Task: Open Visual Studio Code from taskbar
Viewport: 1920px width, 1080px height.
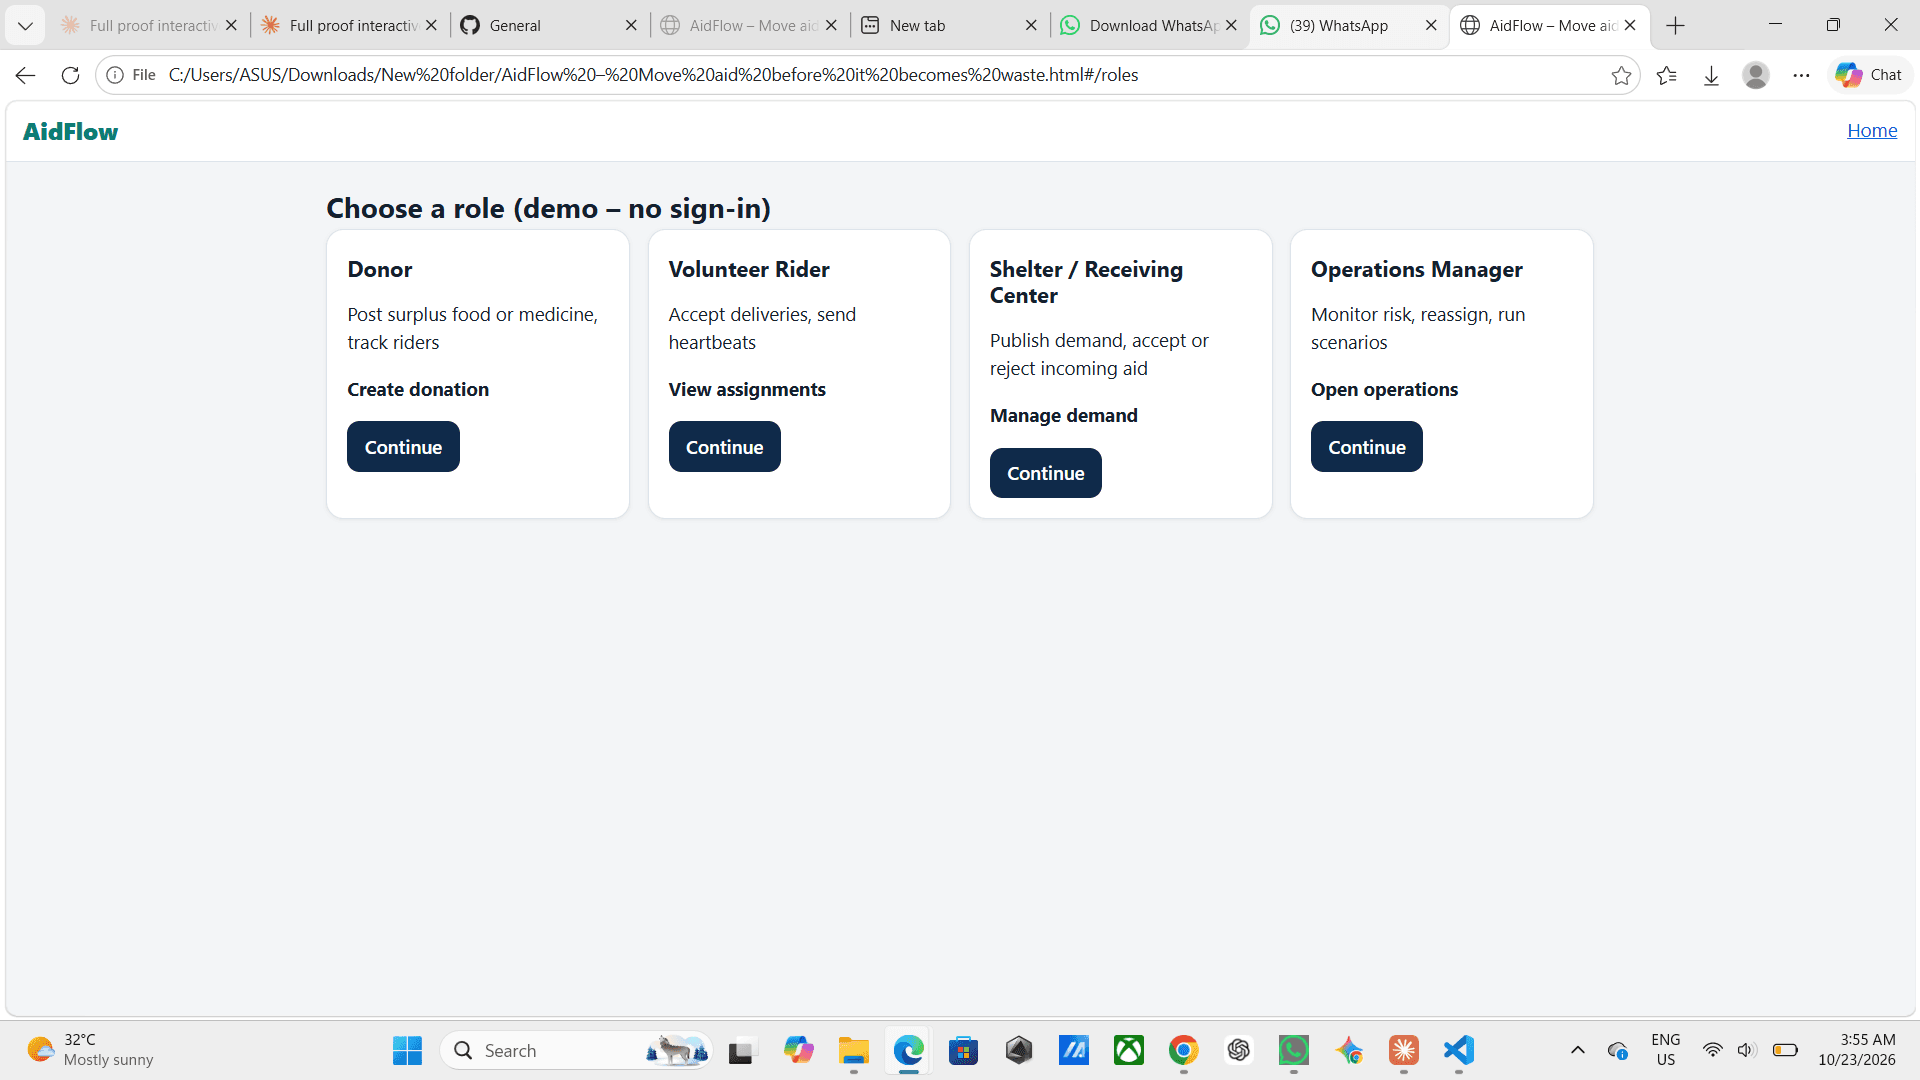Action: click(1459, 1050)
